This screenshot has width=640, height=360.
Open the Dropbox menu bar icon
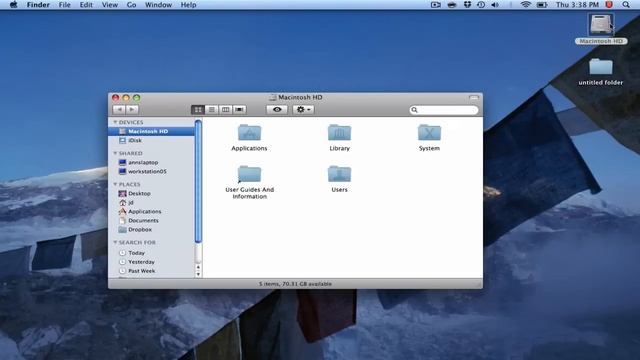[x=467, y=5]
